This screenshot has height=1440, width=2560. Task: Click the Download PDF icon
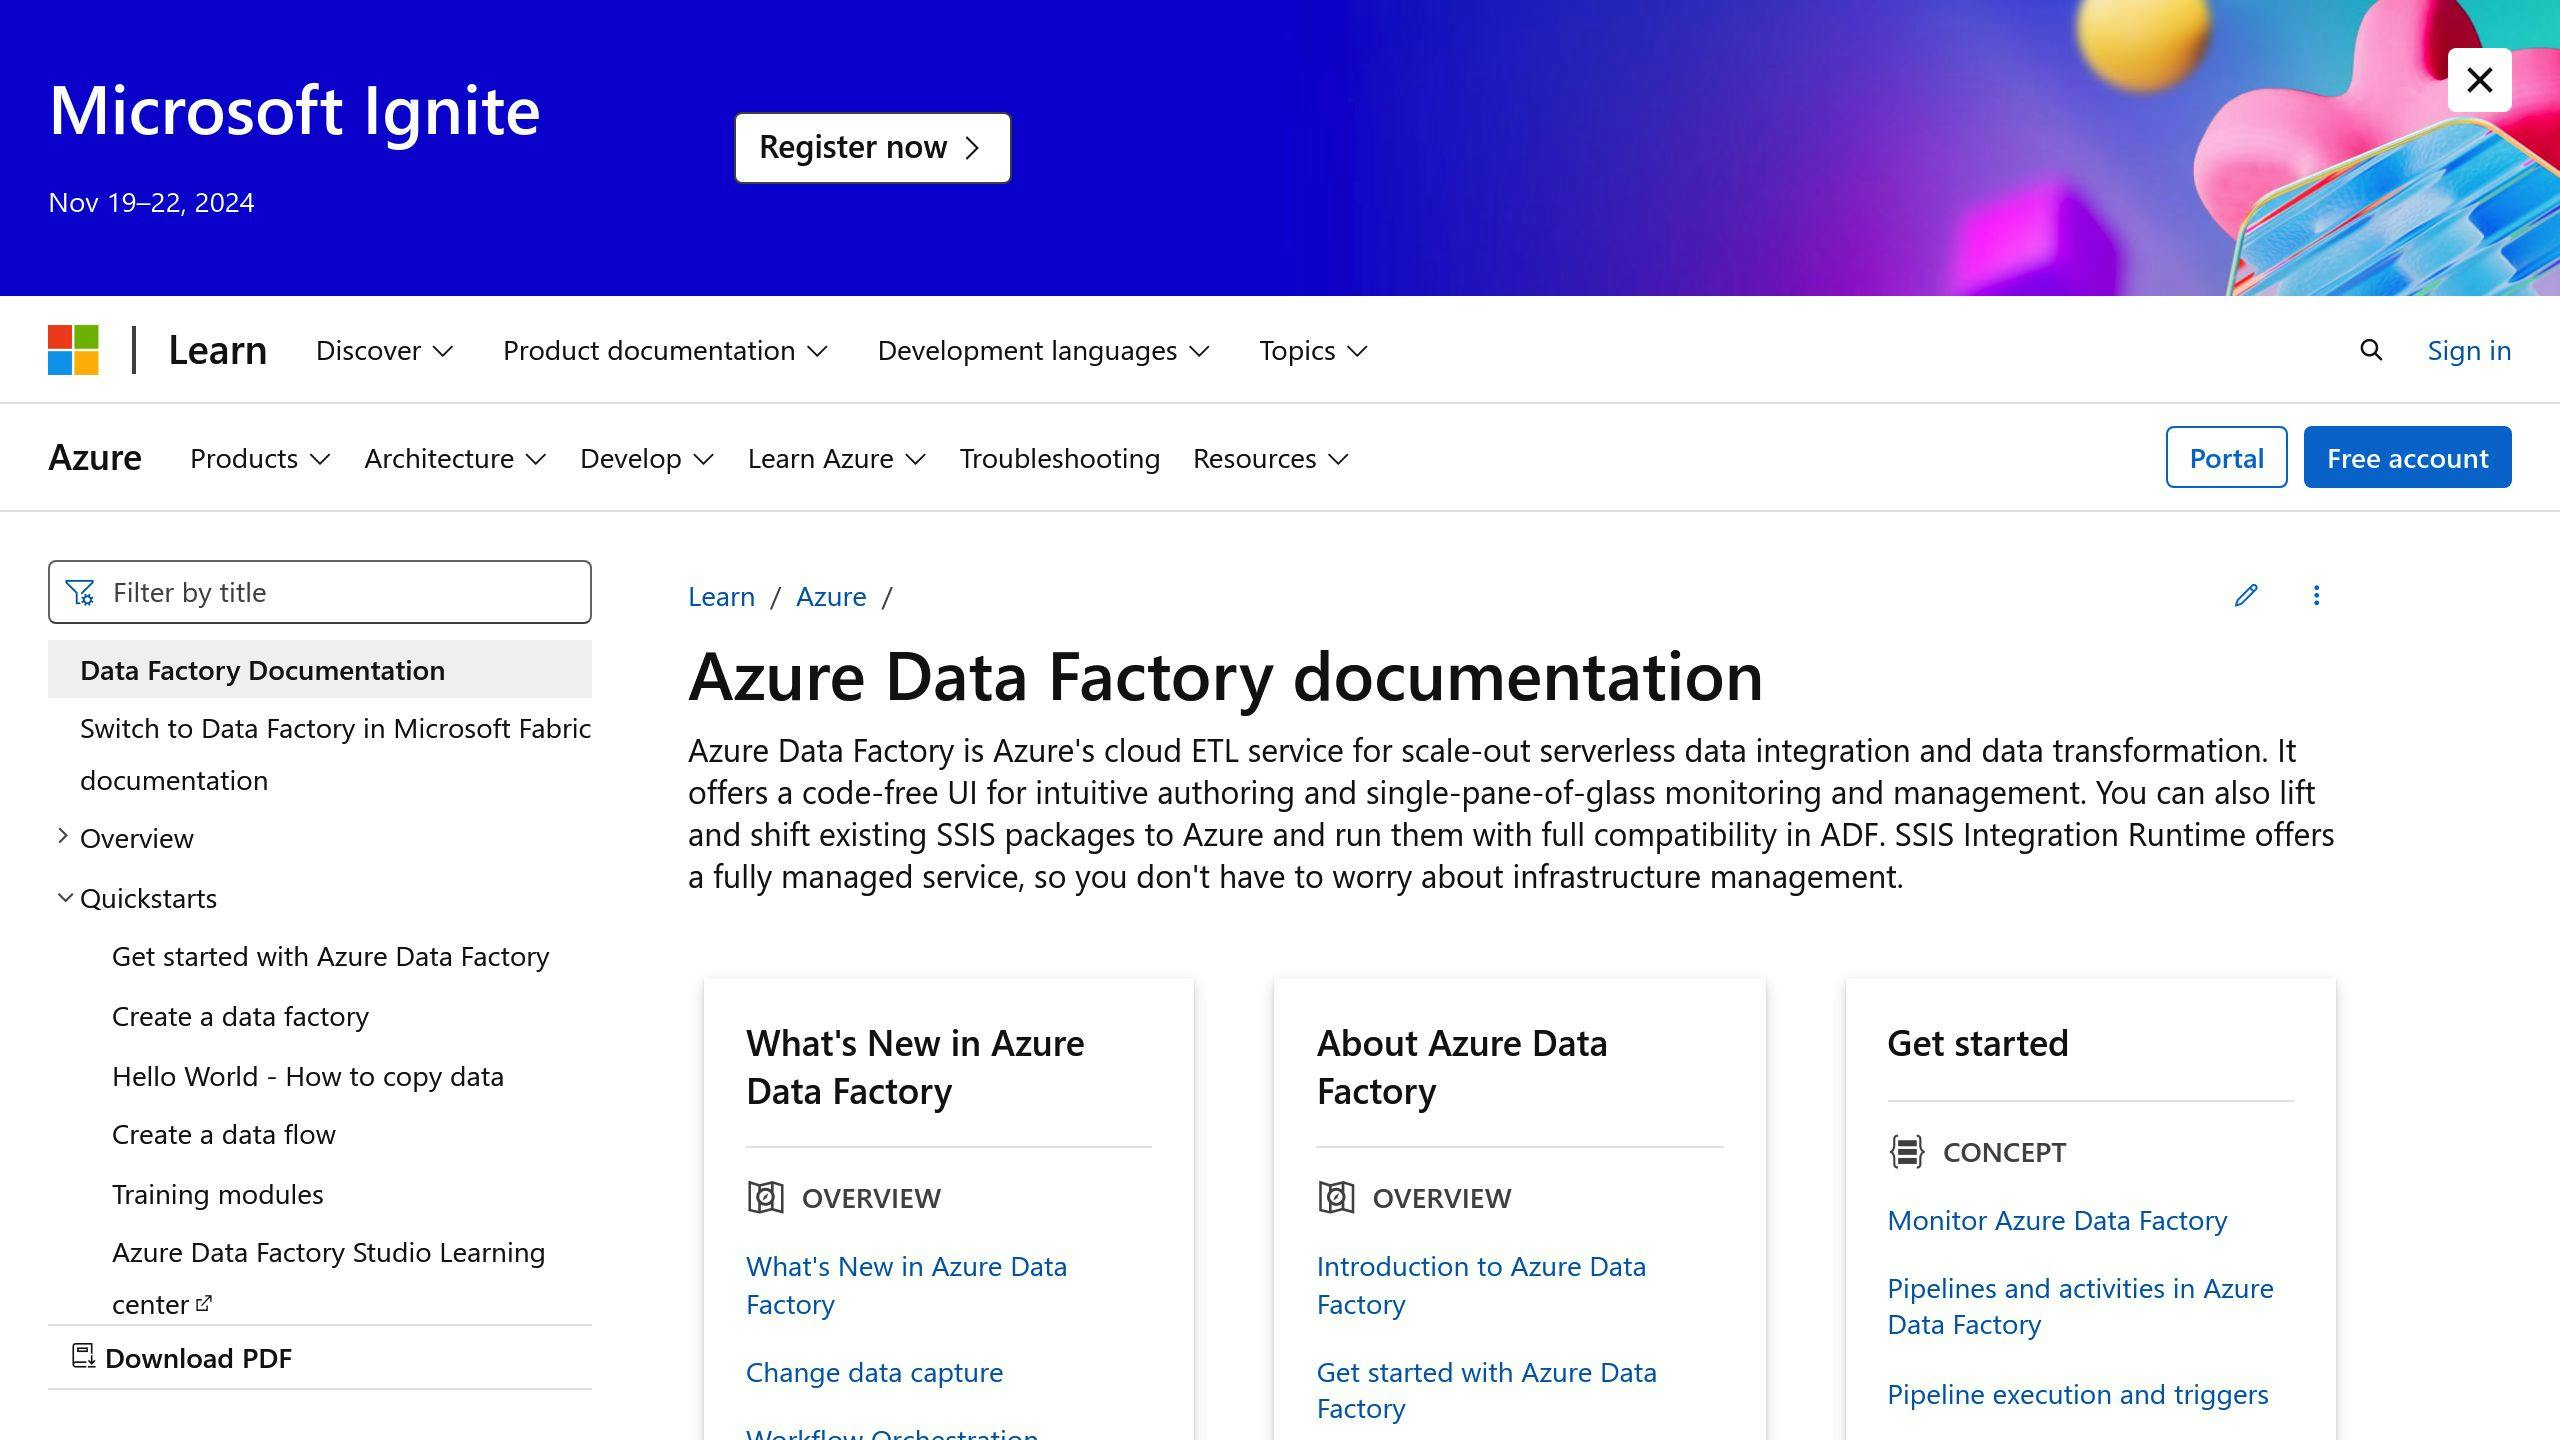84,1356
